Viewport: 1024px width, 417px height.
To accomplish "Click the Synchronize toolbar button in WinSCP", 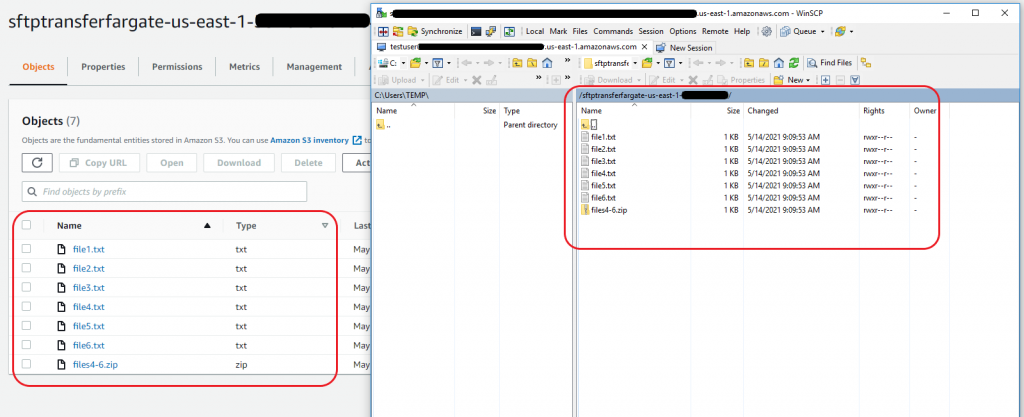I will 435,31.
